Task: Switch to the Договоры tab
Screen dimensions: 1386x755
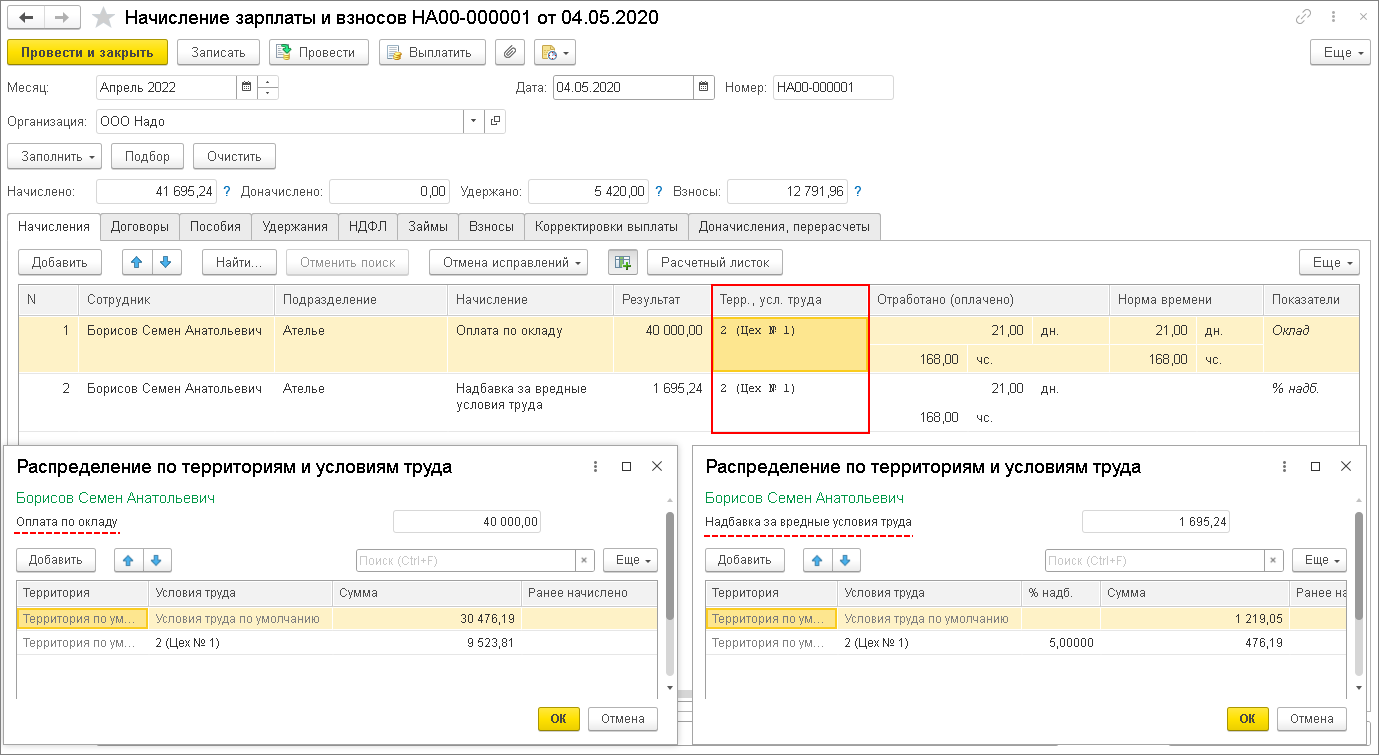Action: tap(141, 227)
